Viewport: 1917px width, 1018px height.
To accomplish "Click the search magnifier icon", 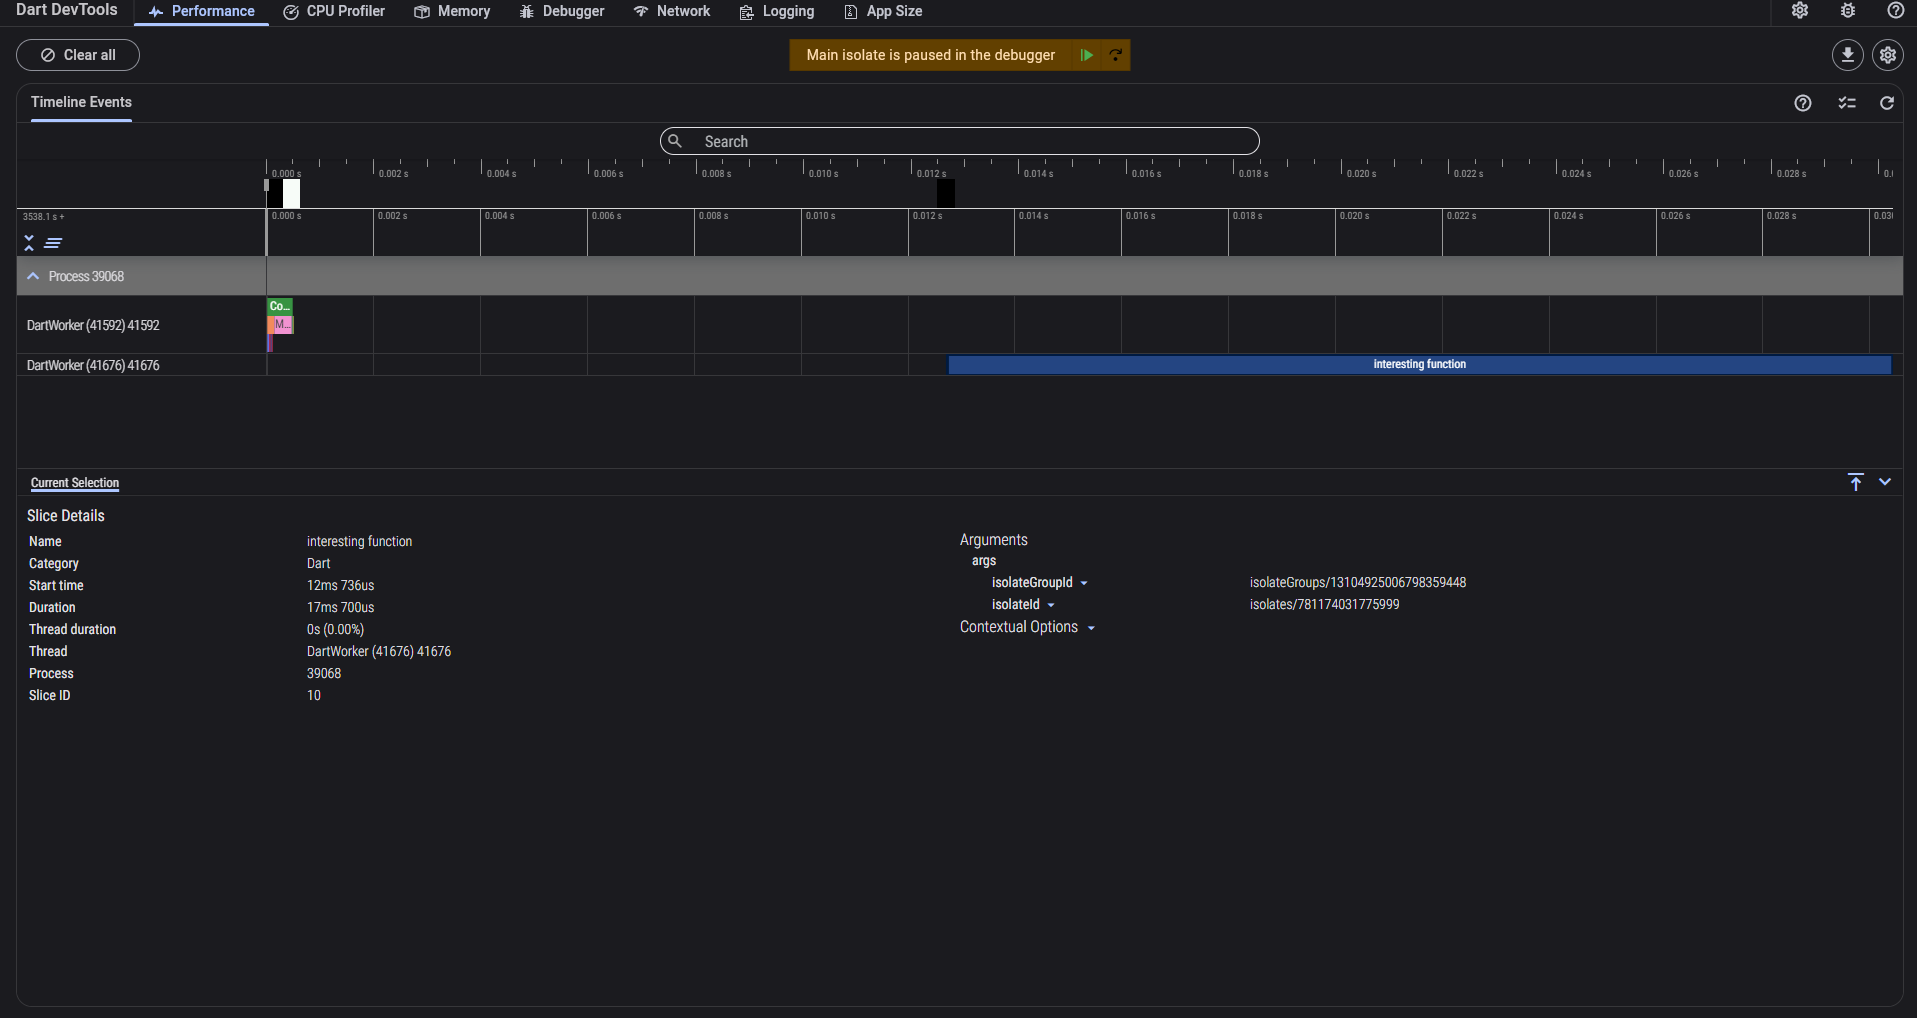I will point(676,141).
